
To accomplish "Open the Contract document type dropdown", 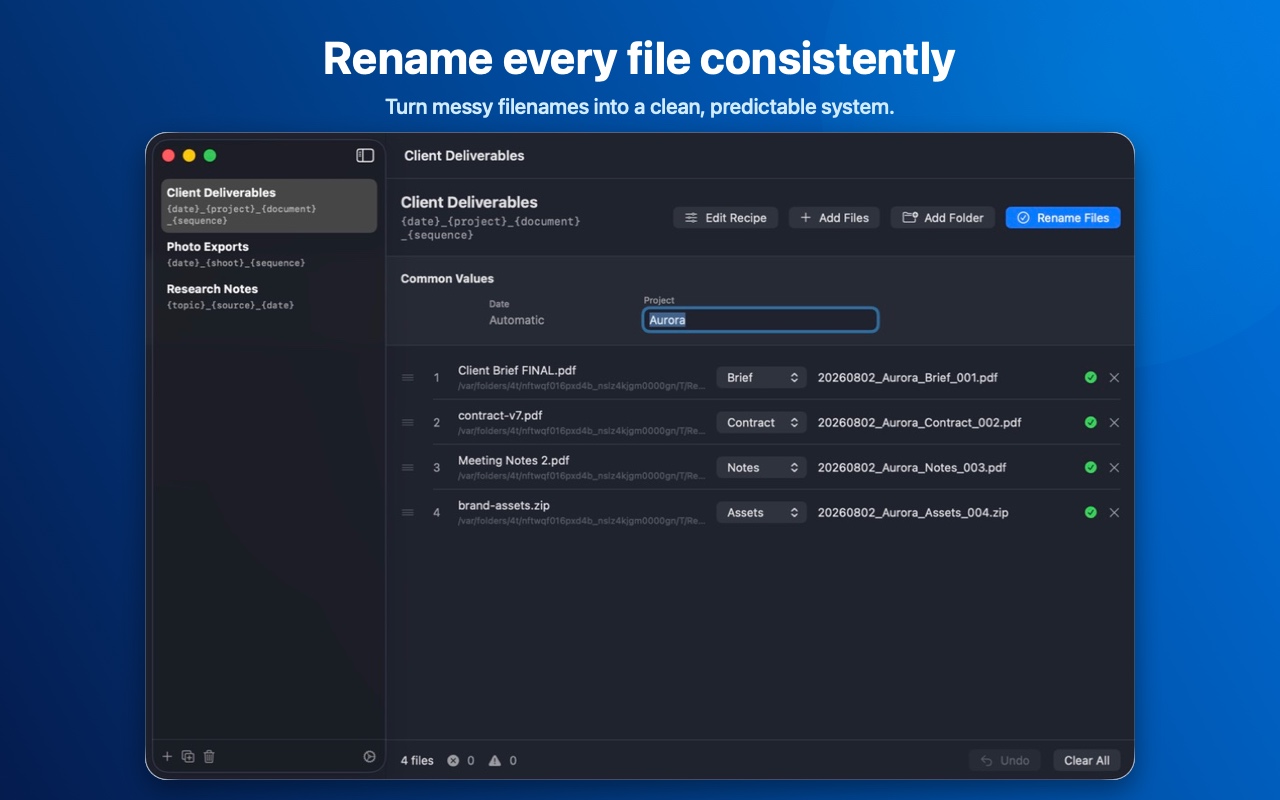I will click(x=761, y=422).
